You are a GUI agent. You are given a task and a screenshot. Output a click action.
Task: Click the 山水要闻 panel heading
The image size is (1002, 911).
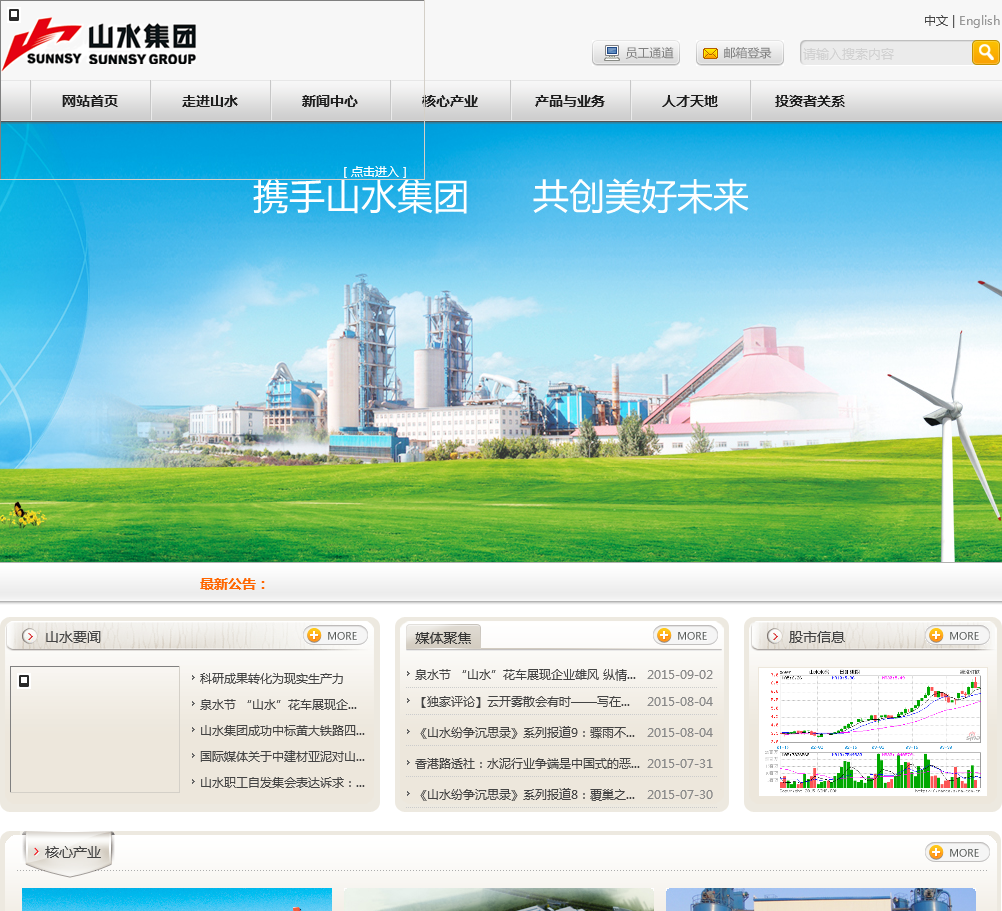click(x=73, y=637)
